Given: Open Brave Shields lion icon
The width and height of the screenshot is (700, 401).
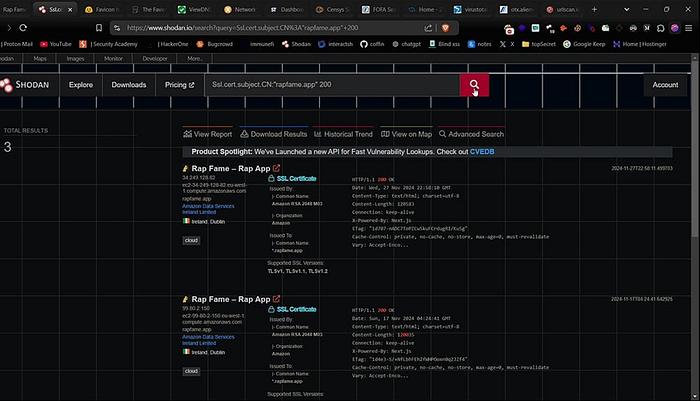Looking at the screenshot, I should (x=445, y=28).
